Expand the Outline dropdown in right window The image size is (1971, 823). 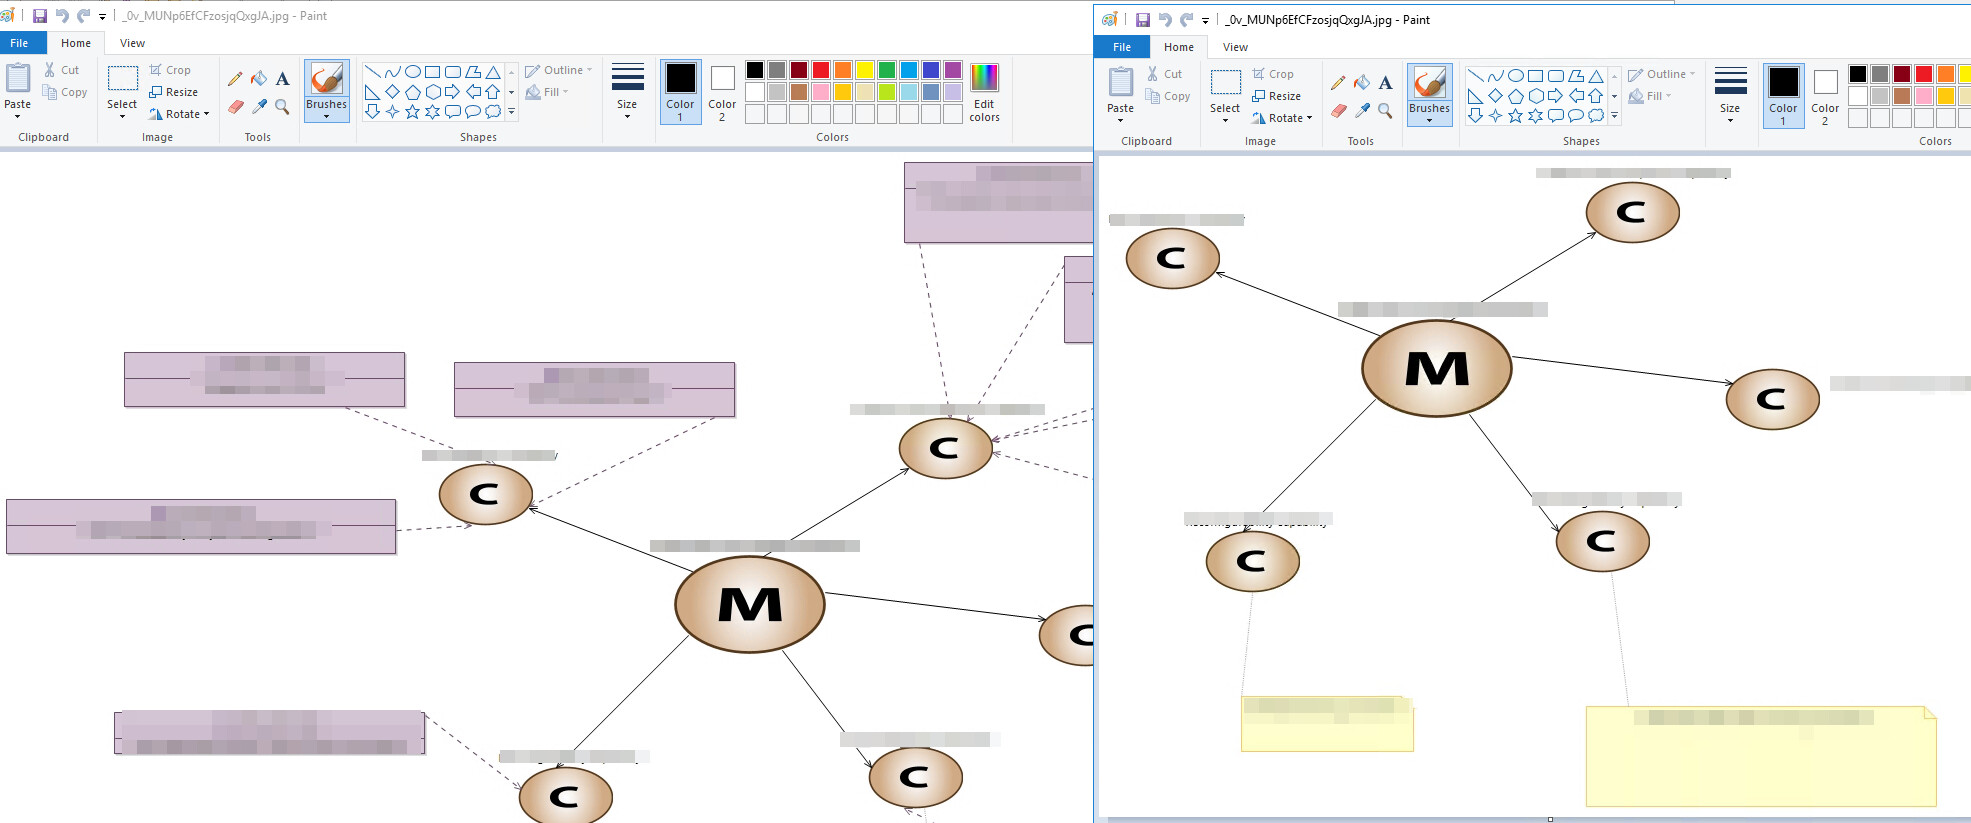coord(1662,74)
